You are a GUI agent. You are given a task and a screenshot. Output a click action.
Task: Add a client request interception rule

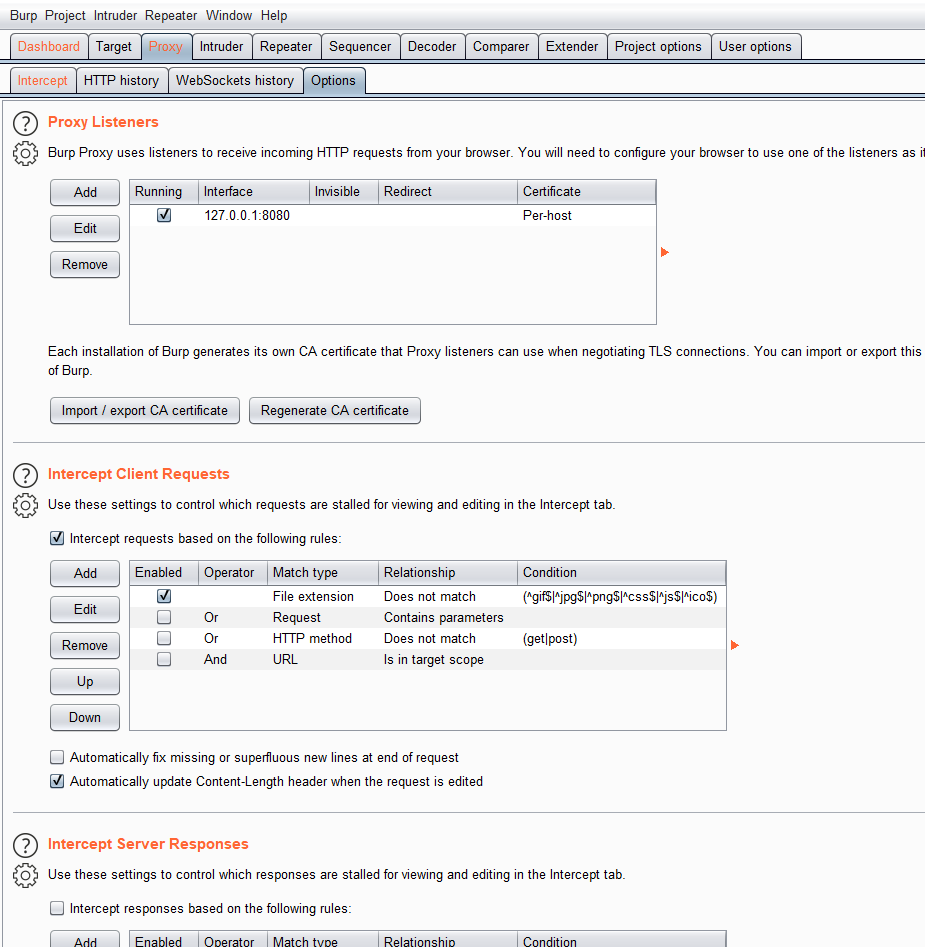pos(85,573)
